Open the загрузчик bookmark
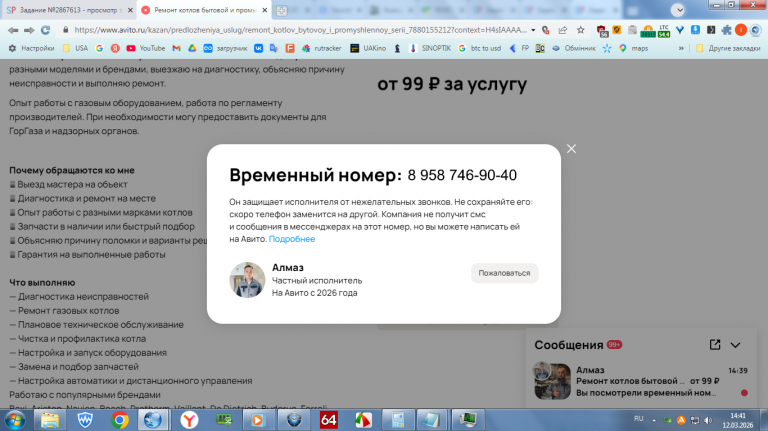 coord(225,48)
